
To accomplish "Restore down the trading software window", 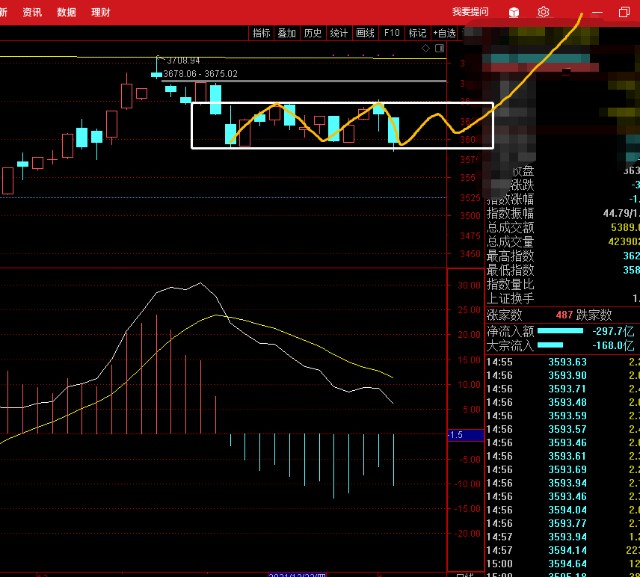I will [x=624, y=12].
